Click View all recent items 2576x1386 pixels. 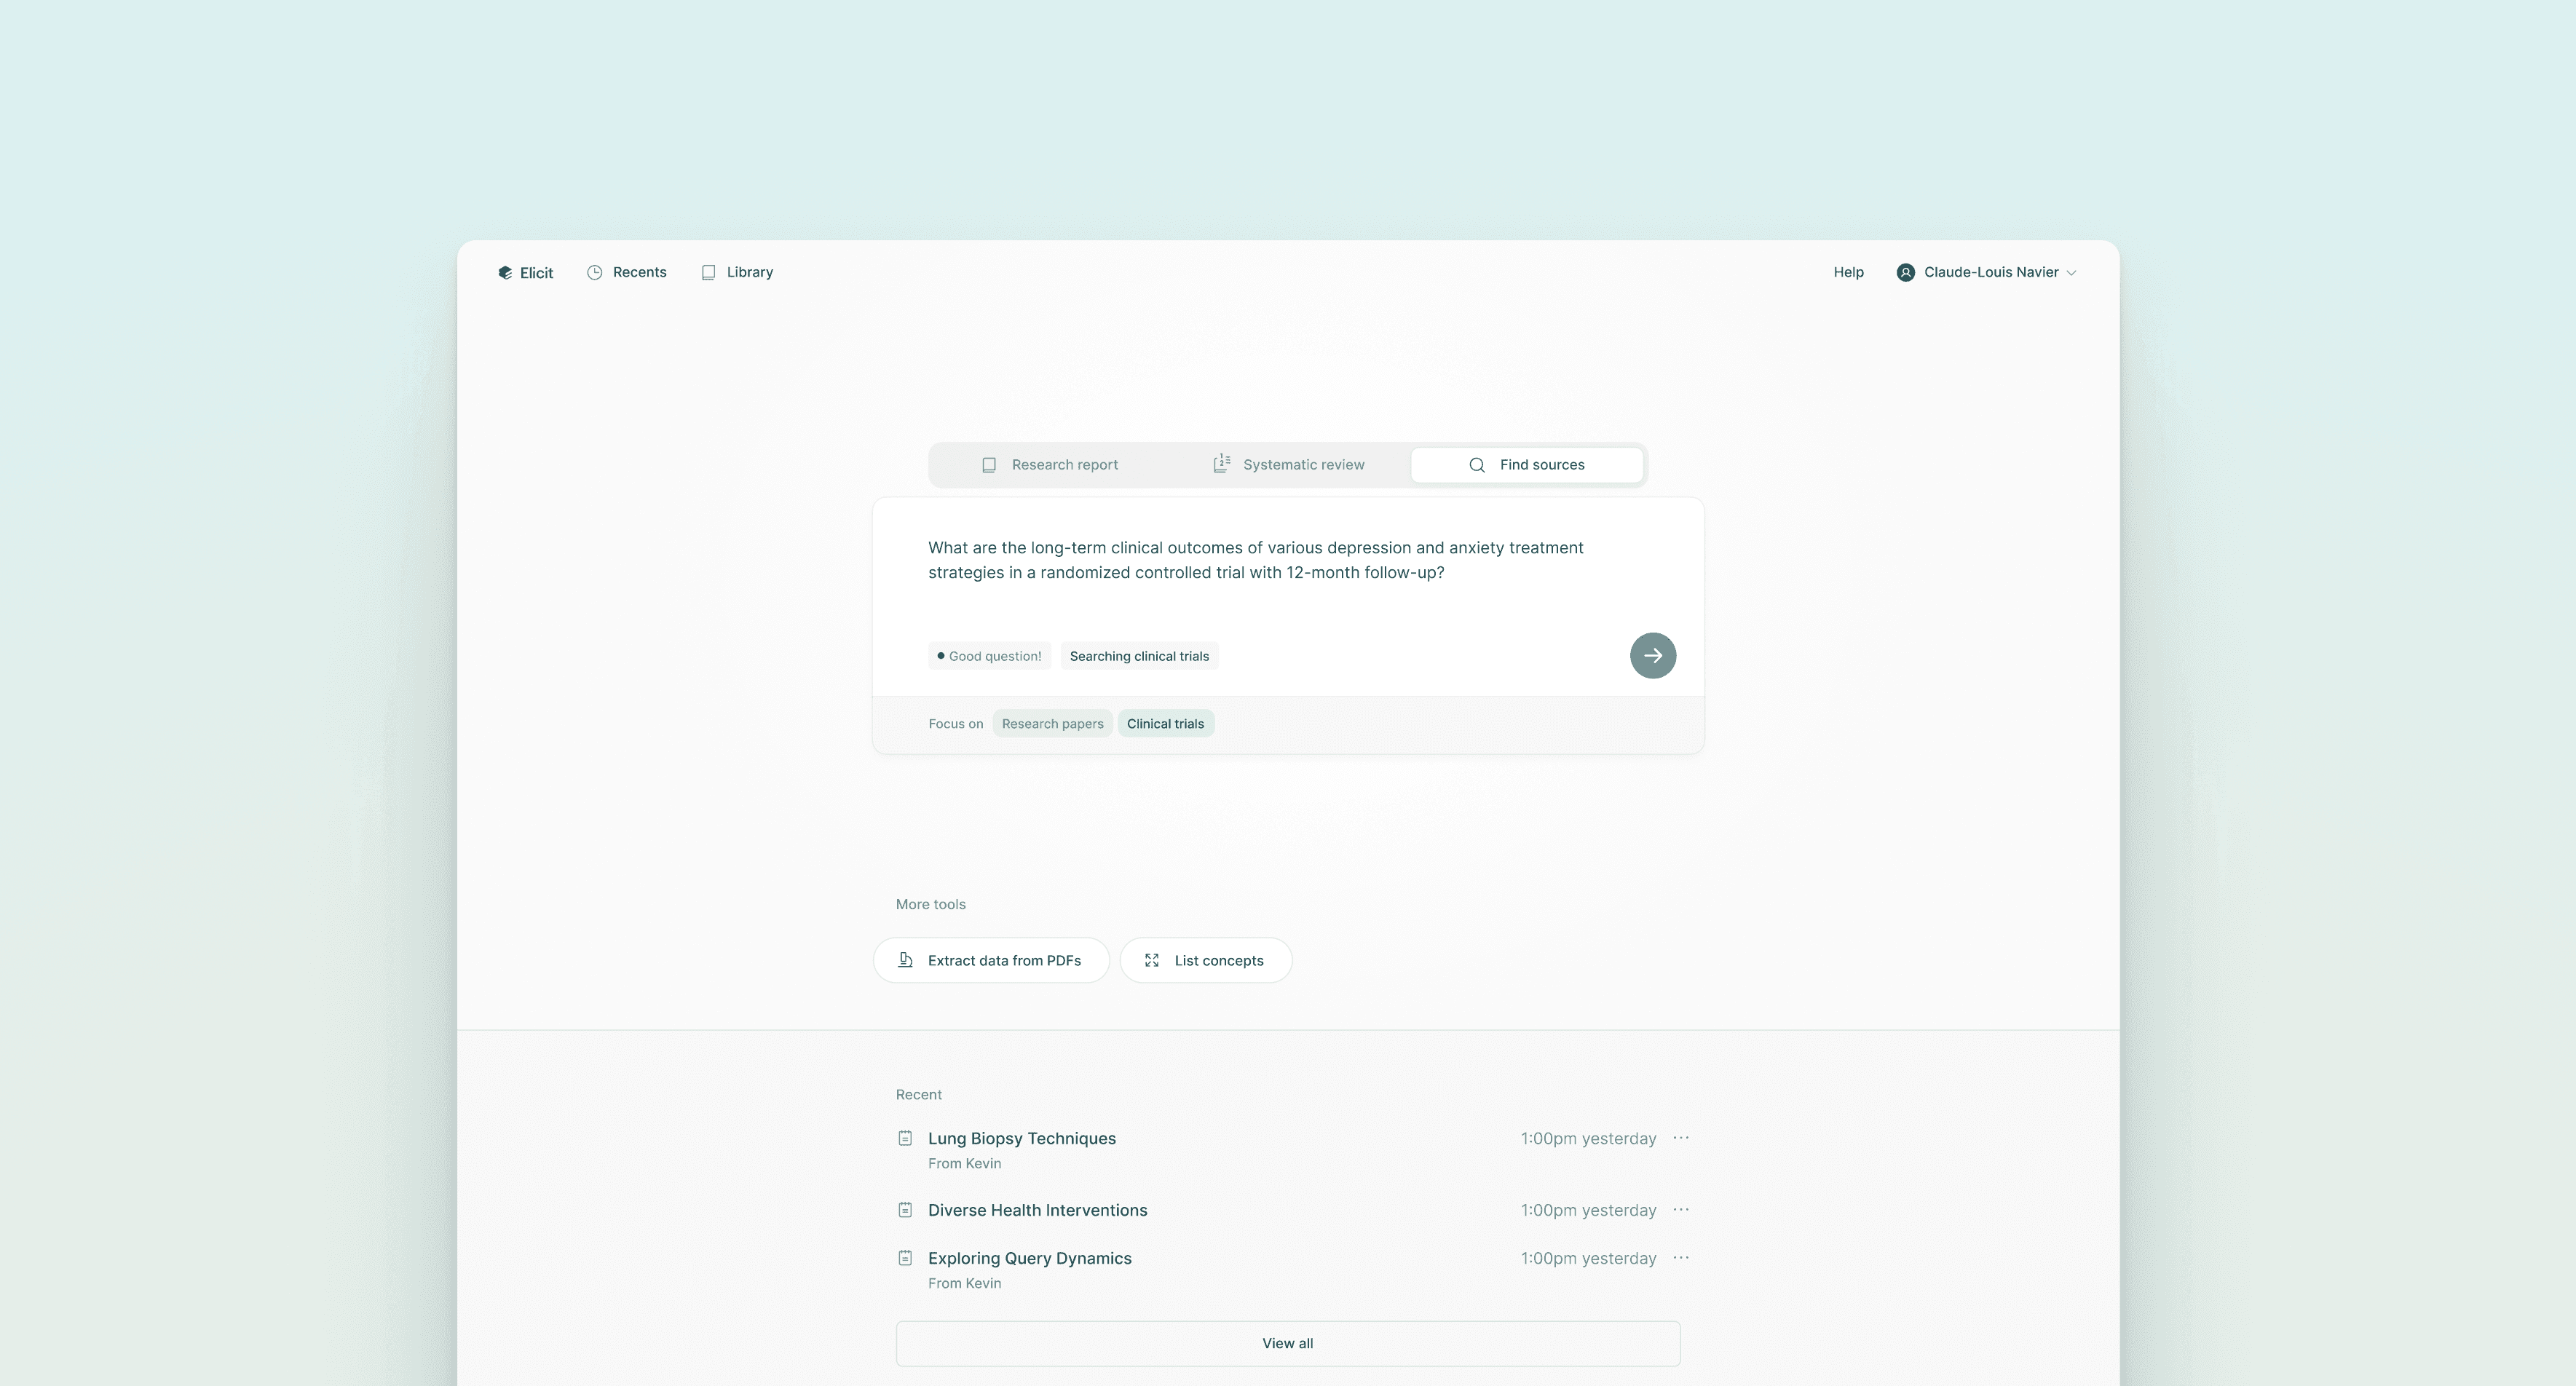pos(1287,1343)
